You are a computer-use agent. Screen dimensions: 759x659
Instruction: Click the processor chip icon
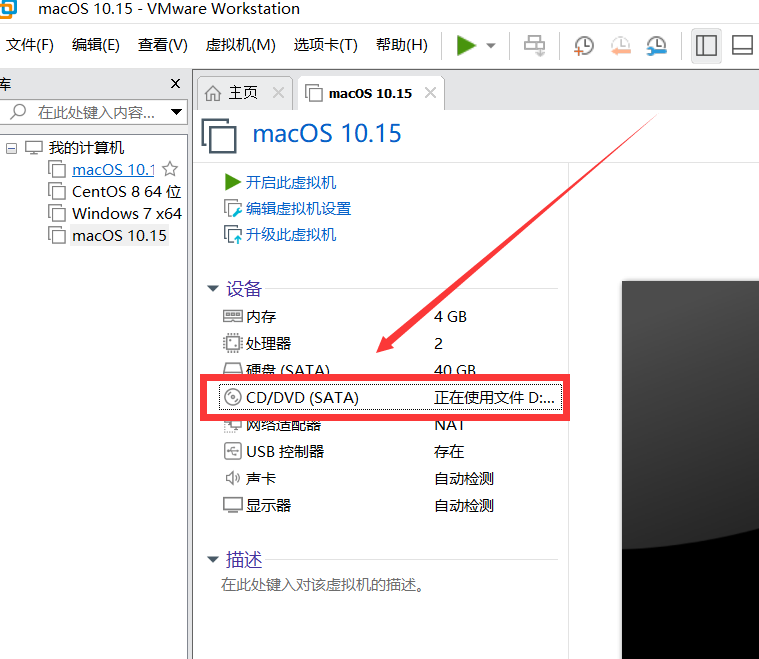[x=232, y=343]
